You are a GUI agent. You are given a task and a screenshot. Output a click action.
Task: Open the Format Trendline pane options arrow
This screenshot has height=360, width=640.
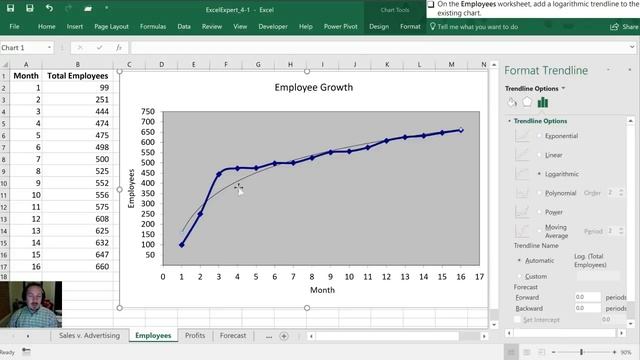608,70
